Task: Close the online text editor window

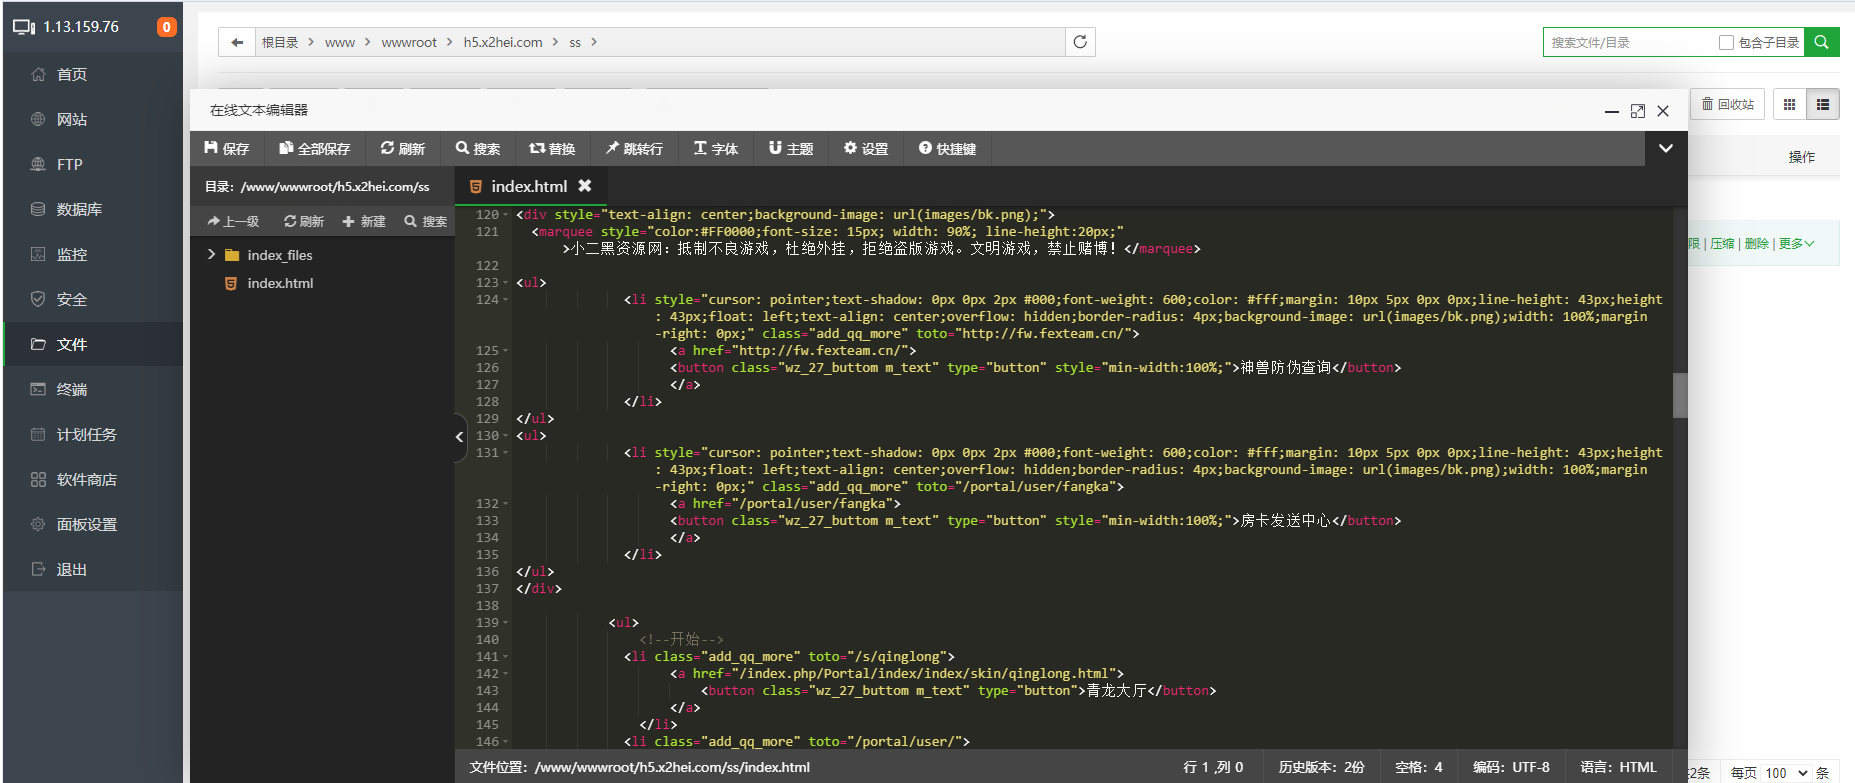Action: pyautogui.click(x=1663, y=111)
